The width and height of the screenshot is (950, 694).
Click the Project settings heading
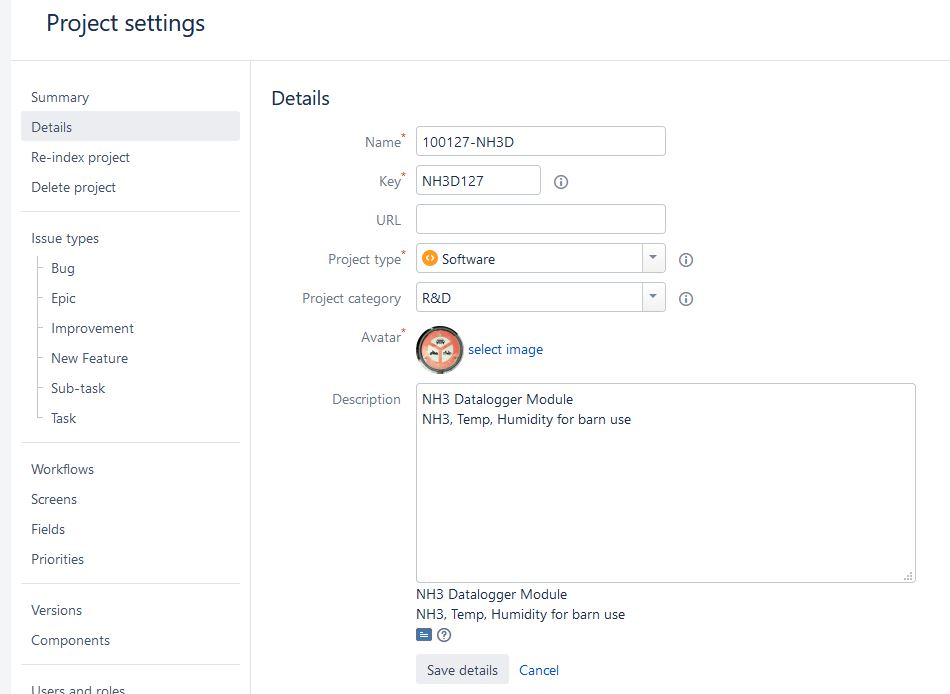click(125, 24)
